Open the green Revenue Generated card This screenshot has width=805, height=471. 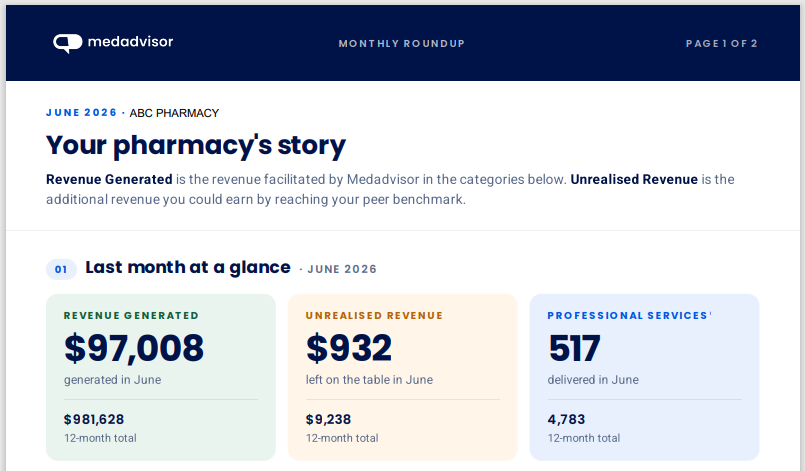pos(161,377)
